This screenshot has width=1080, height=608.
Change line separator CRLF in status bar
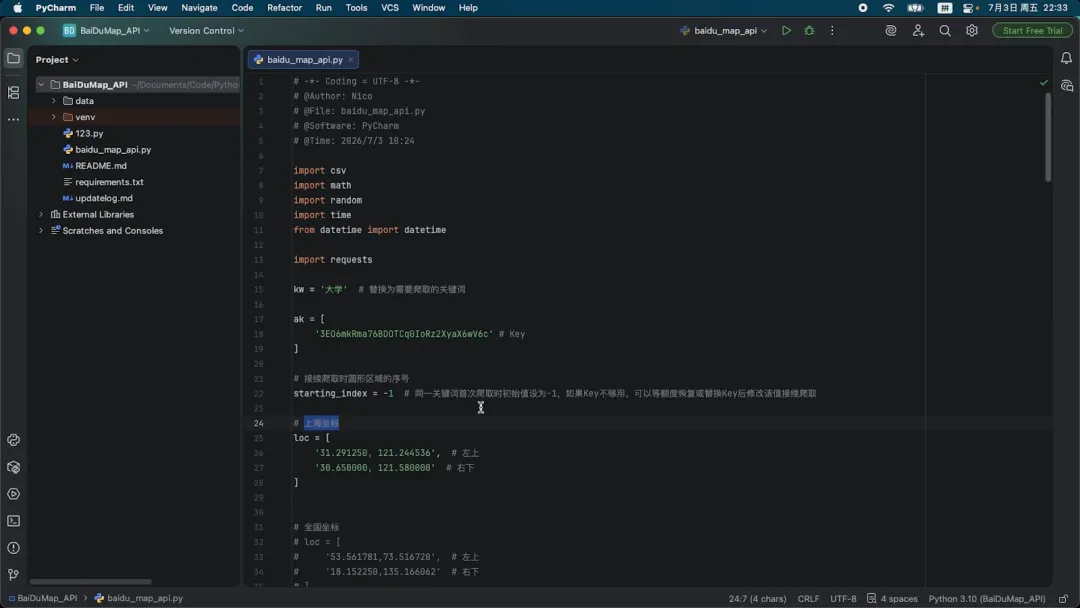coord(808,599)
